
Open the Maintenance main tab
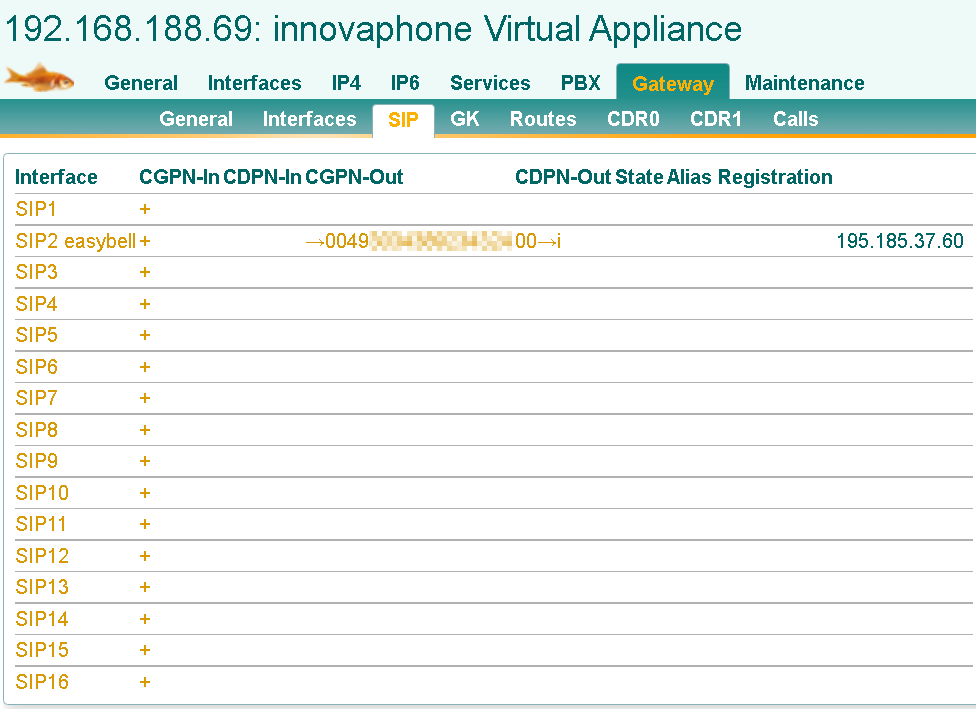click(x=804, y=83)
